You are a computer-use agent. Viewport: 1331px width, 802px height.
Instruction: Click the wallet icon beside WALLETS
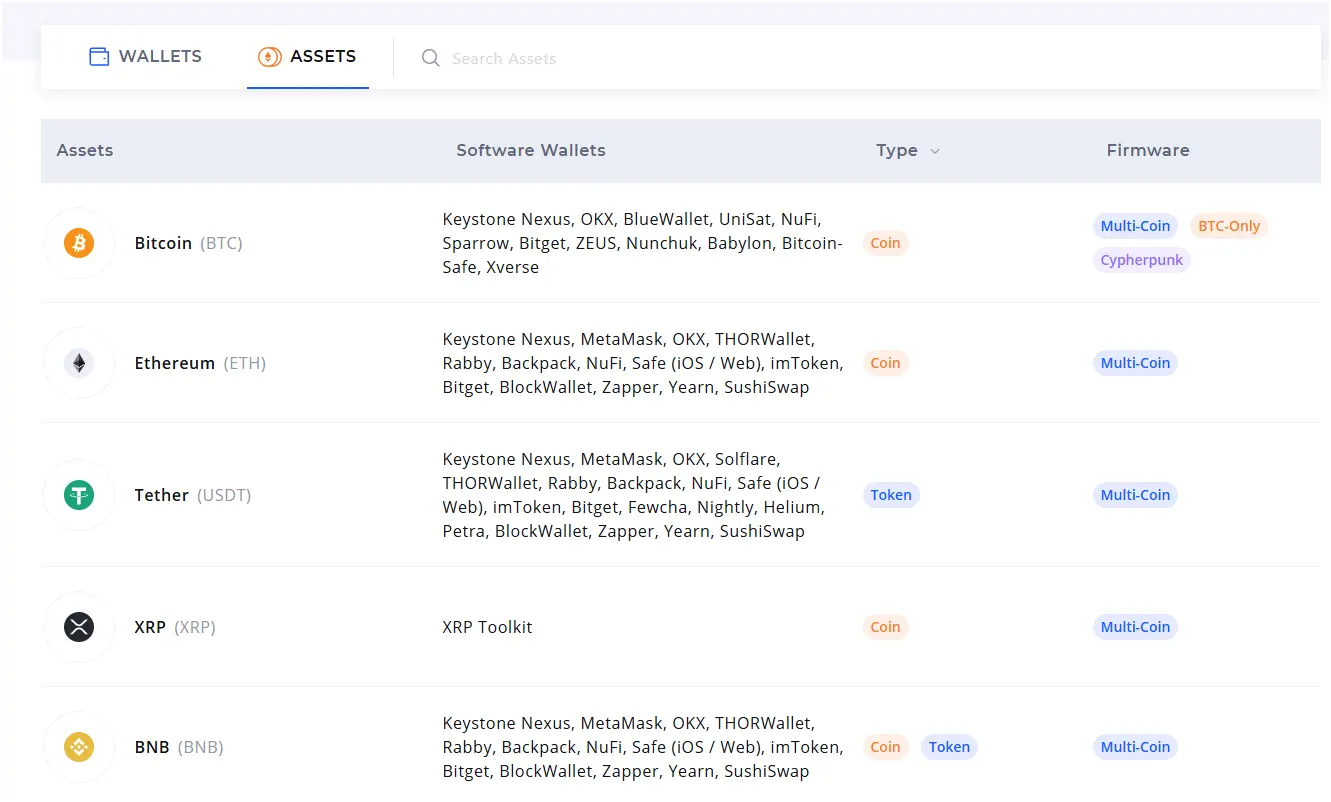tap(99, 57)
